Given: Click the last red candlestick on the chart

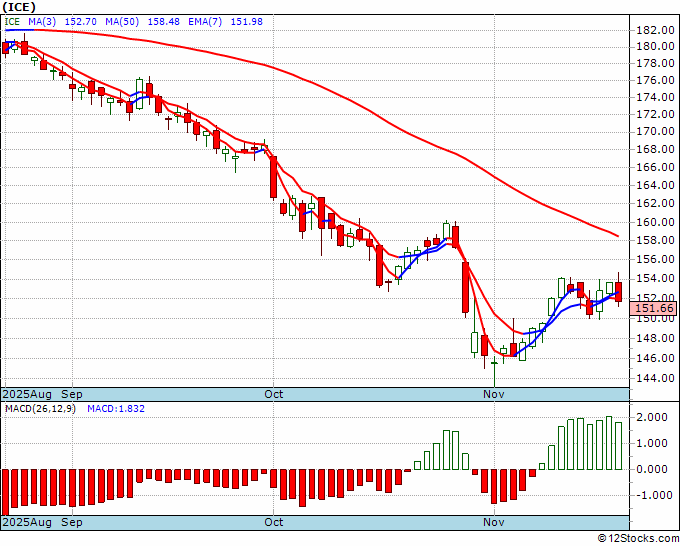Looking at the screenshot, I should 618,292.
